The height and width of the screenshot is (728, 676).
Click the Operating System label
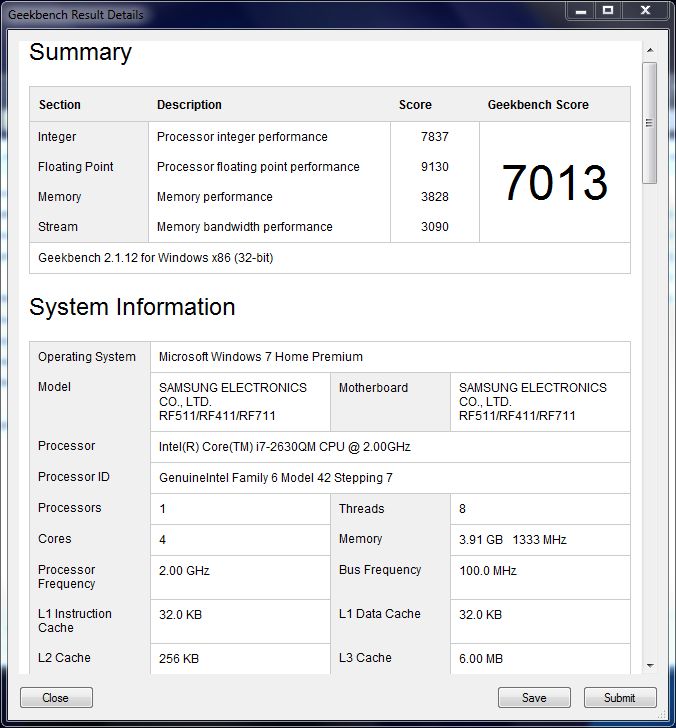point(87,357)
